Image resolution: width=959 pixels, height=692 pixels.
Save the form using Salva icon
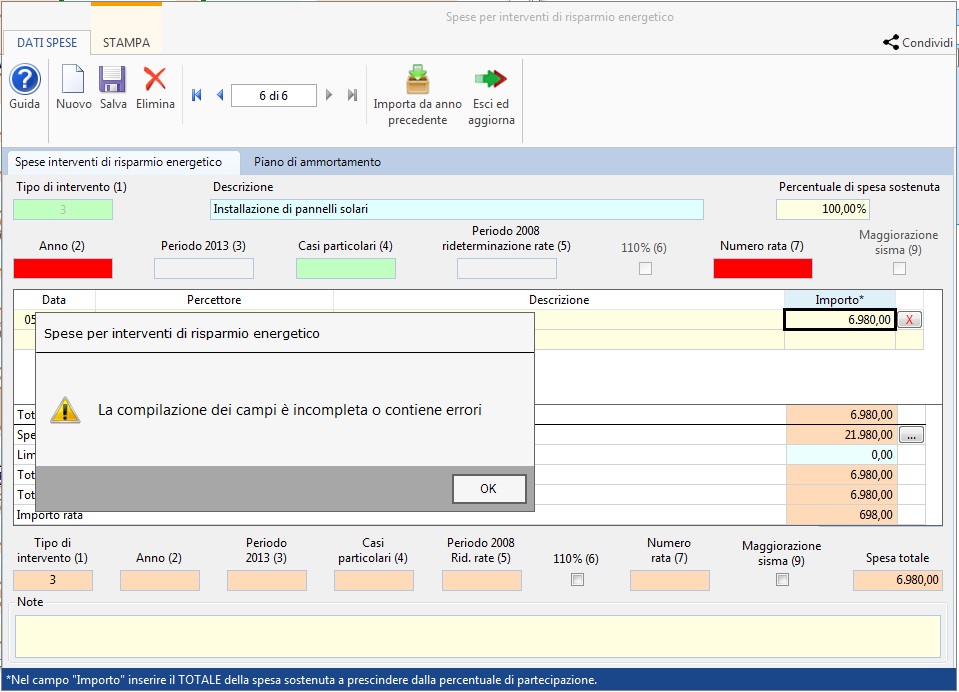pos(112,80)
